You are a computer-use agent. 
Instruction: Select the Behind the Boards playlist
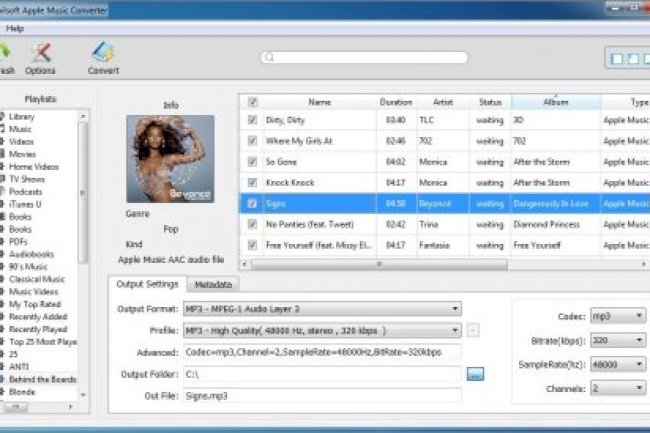43,380
